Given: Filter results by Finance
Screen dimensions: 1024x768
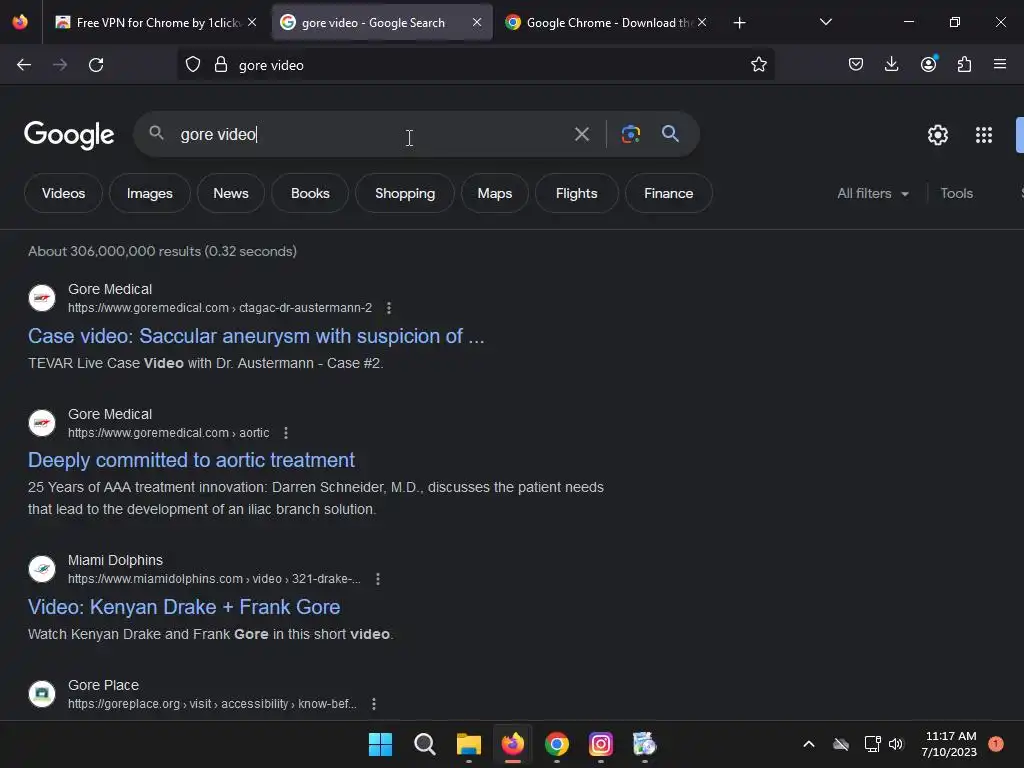Looking at the screenshot, I should 669,193.
